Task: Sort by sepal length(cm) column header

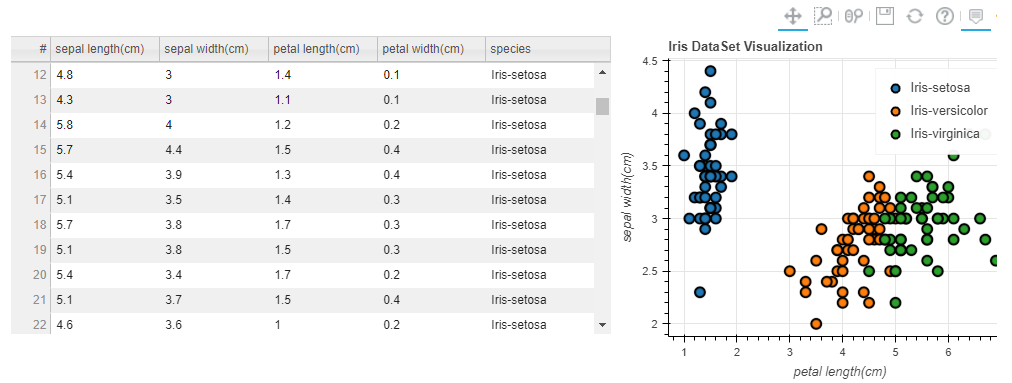Action: click(105, 49)
